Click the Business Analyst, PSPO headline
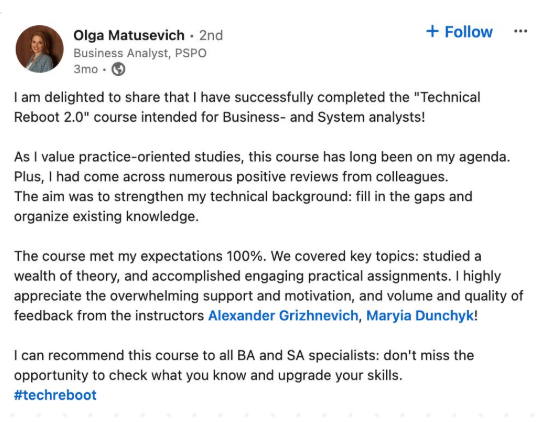The width and height of the screenshot is (541, 422). click(x=140, y=53)
